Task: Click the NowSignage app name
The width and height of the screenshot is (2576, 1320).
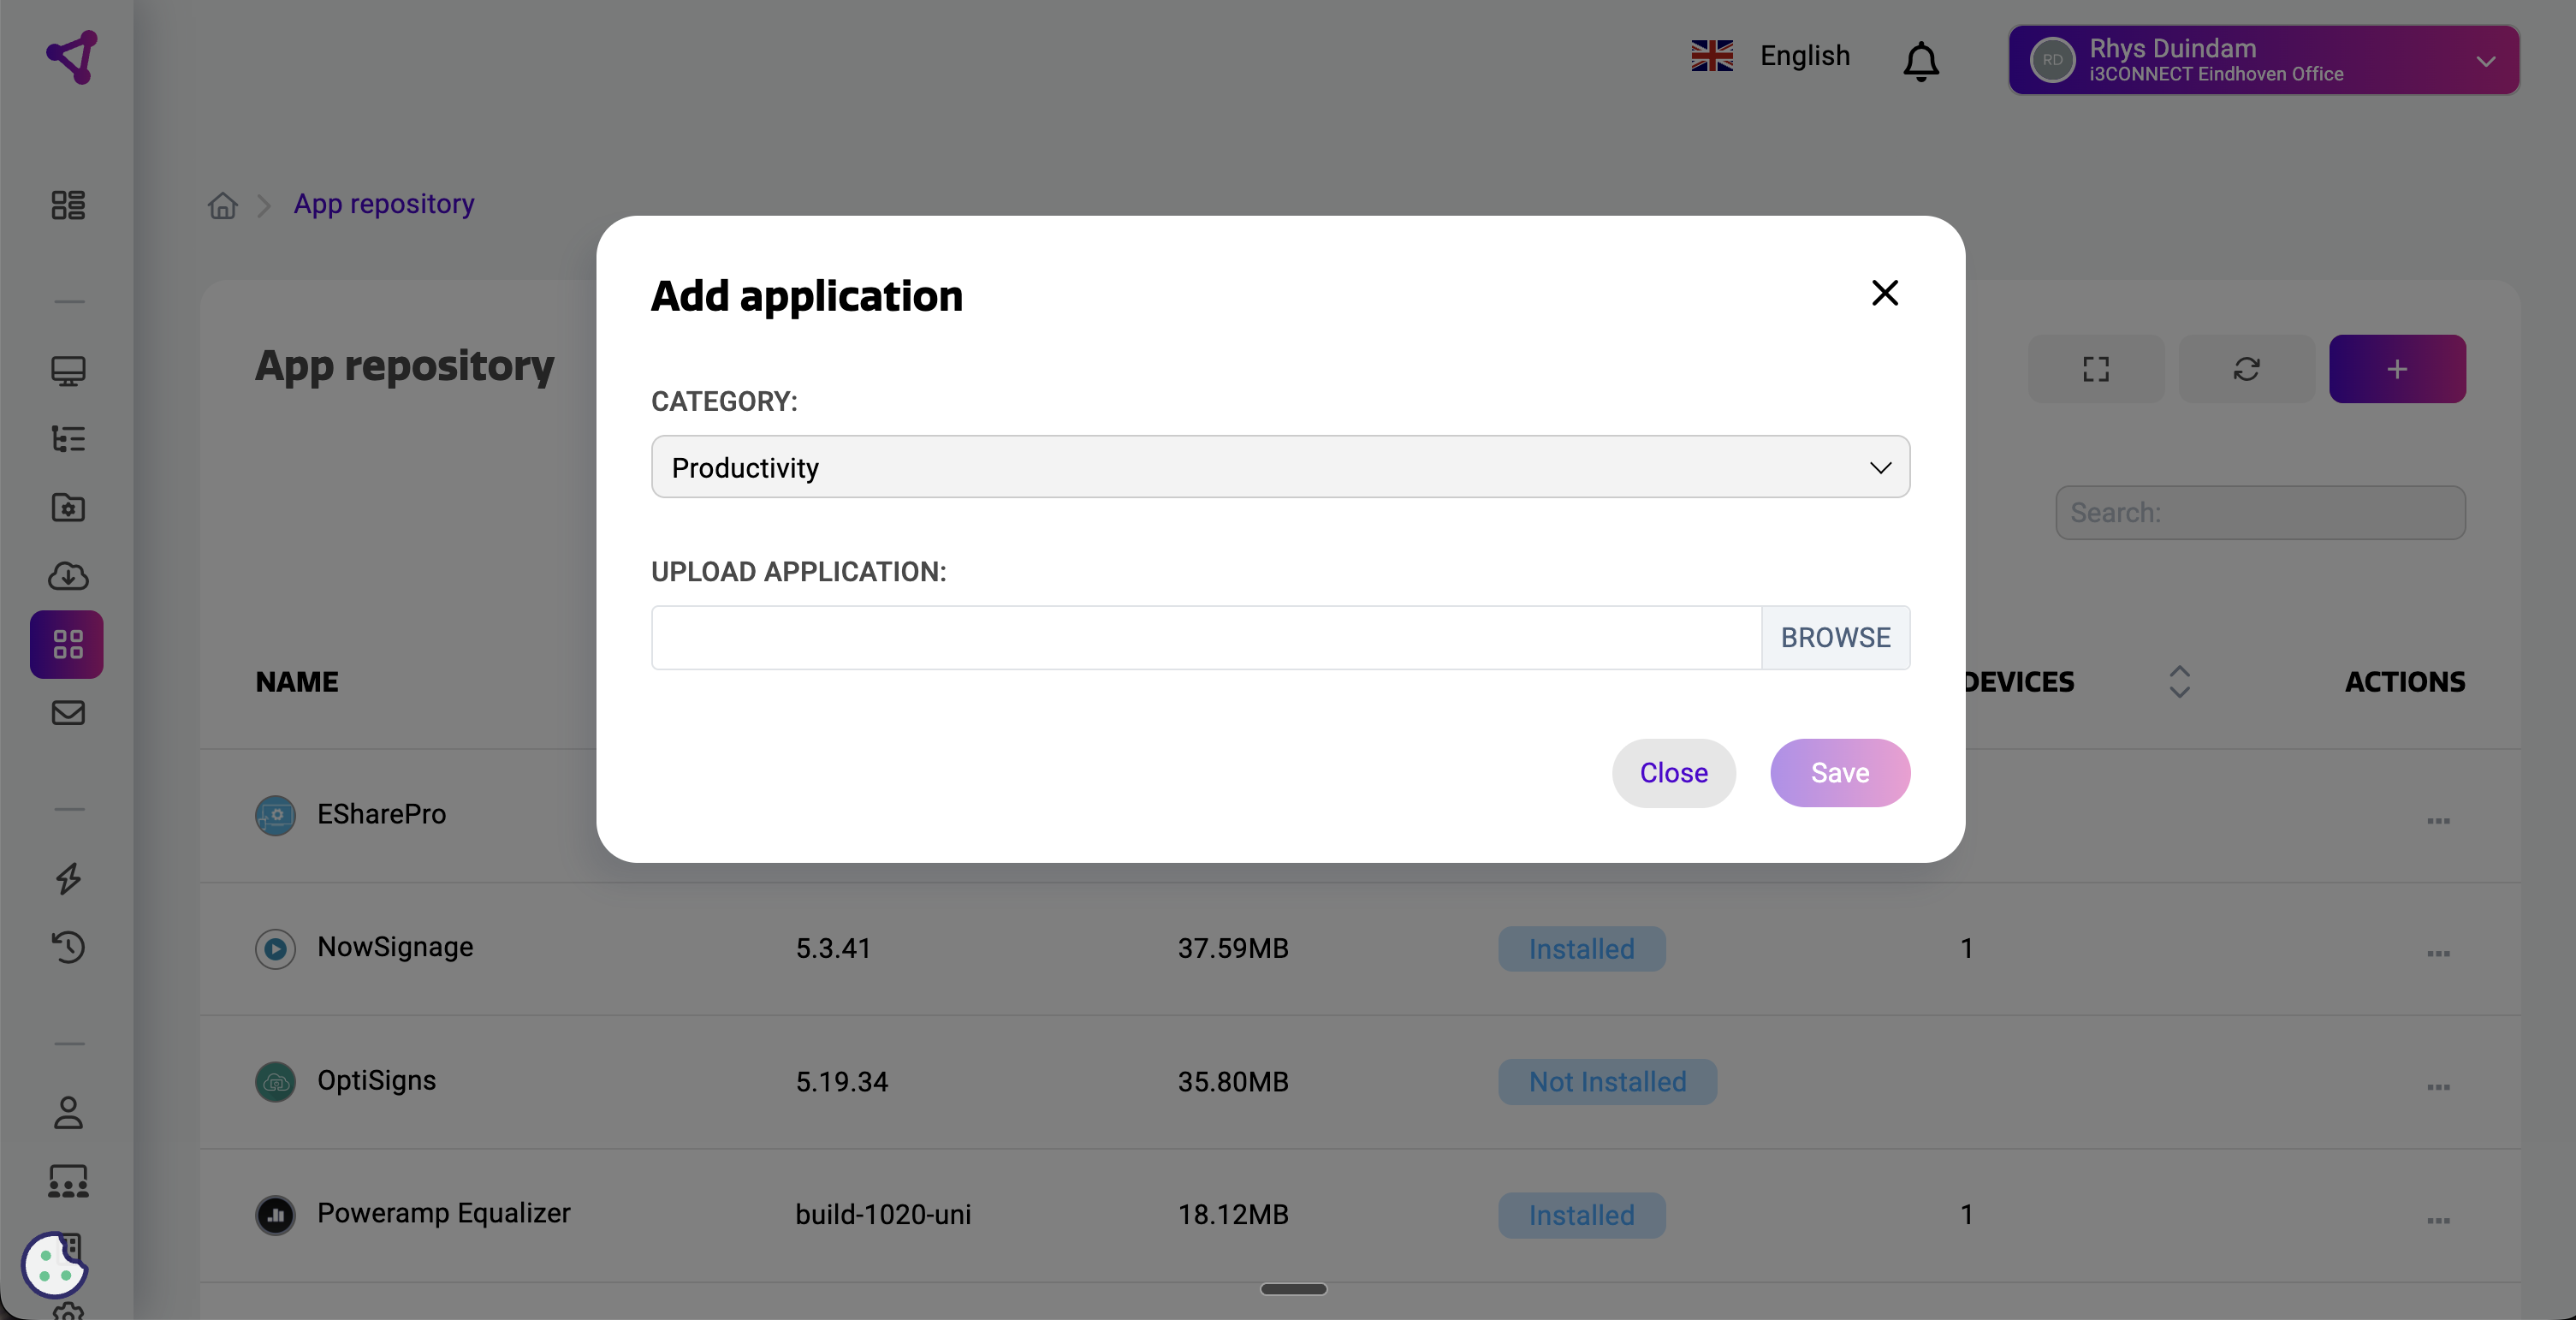Action: 395,947
